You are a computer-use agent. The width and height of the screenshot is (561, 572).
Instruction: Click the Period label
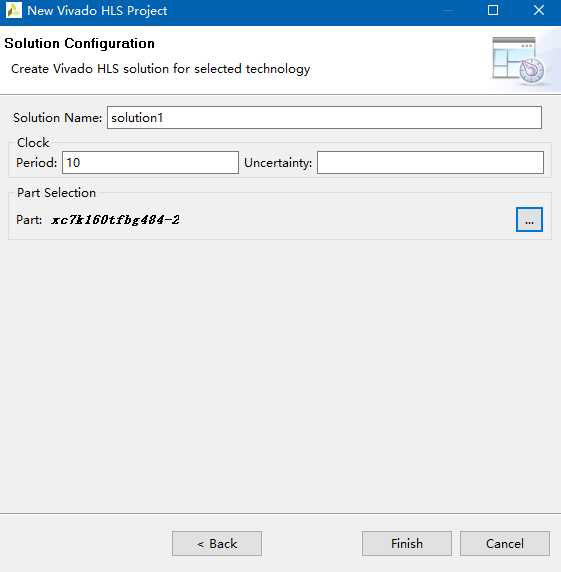tap(36, 163)
